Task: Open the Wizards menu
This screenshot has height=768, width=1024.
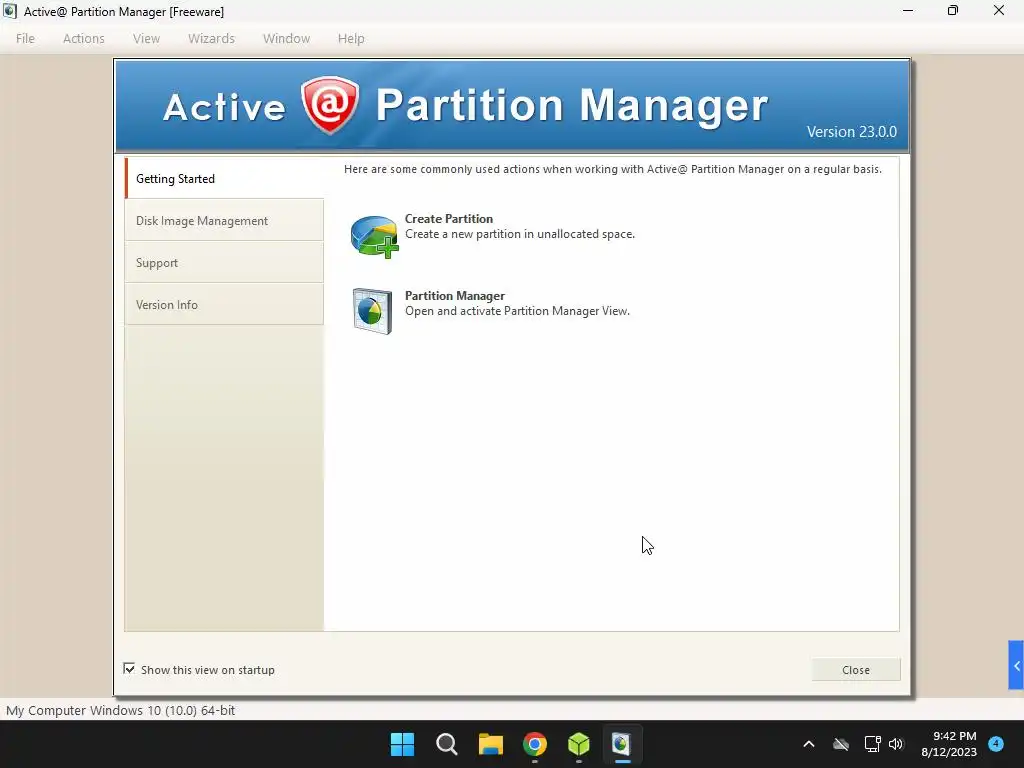Action: [211, 39]
